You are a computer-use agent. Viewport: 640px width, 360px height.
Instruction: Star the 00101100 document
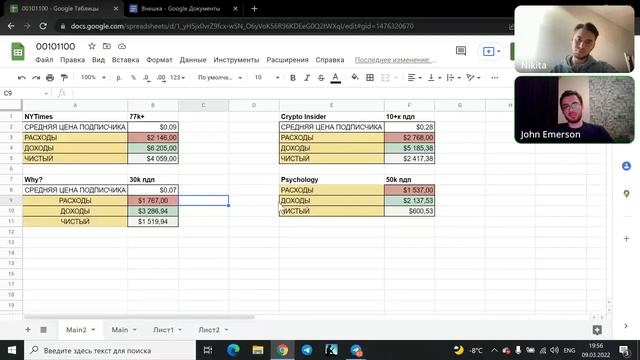click(92, 46)
